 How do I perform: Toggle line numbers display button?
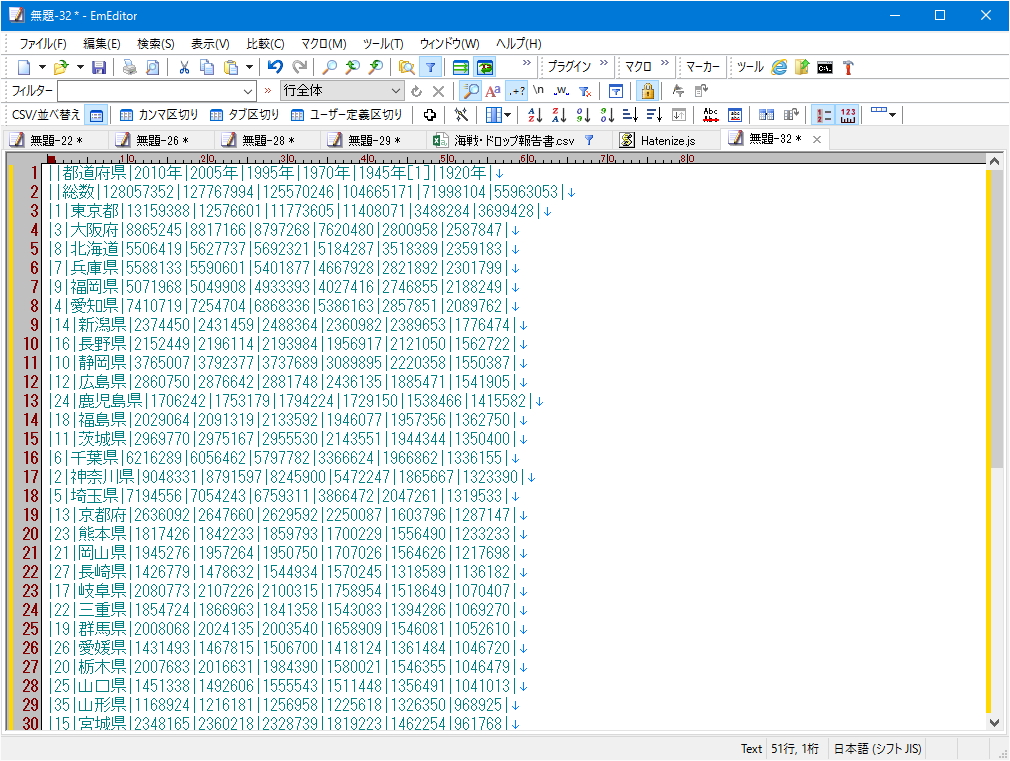(x=824, y=115)
